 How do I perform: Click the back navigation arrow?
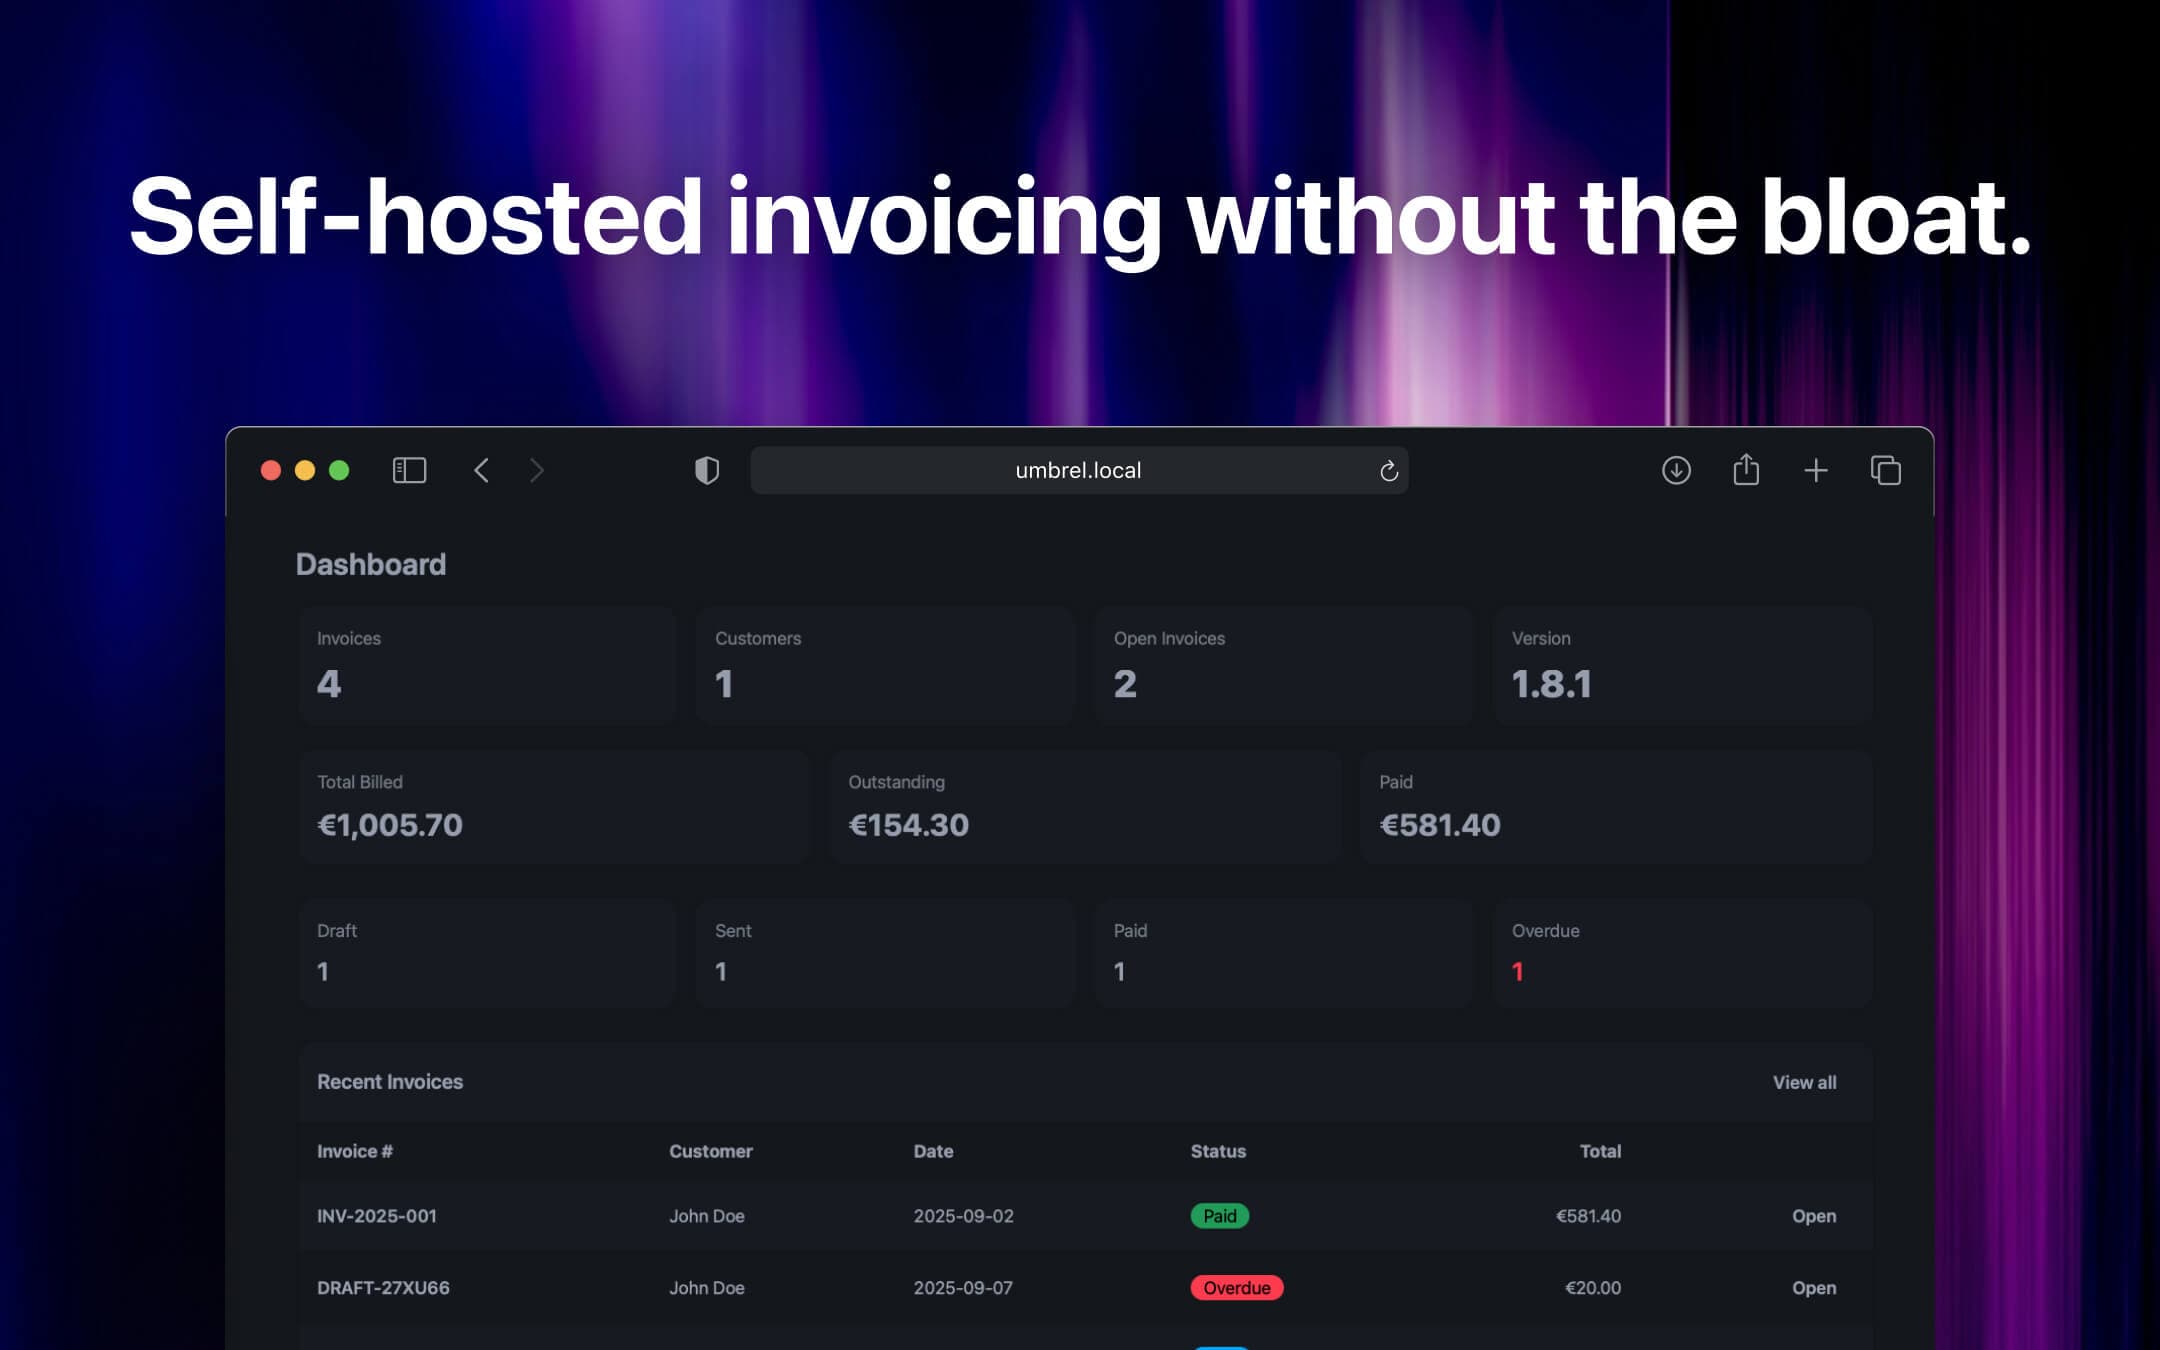(x=481, y=470)
